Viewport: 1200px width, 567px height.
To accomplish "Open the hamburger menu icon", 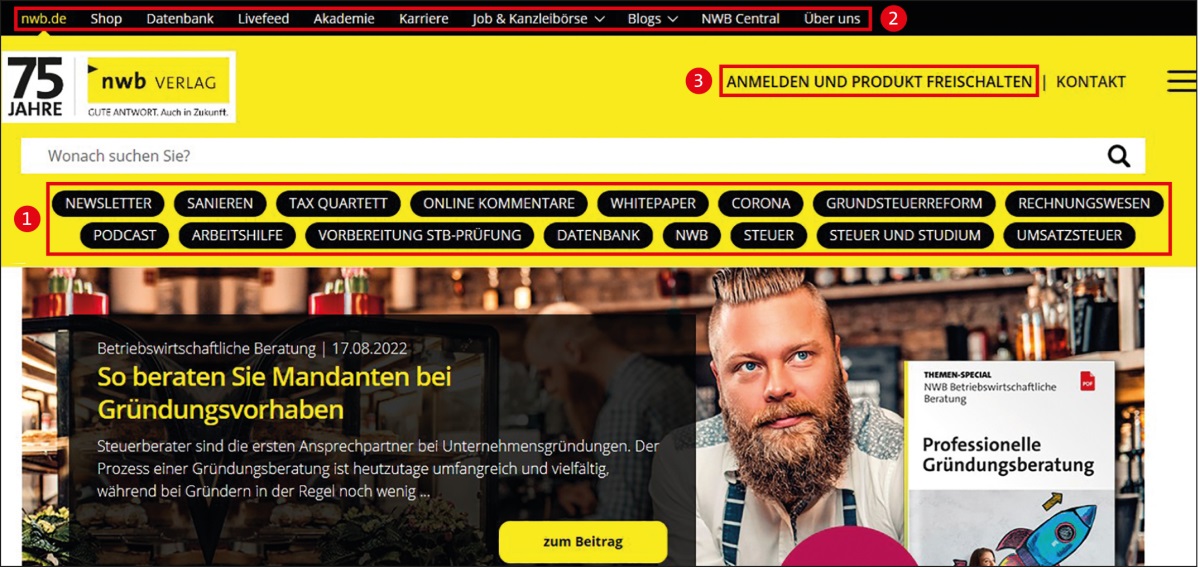I will (1181, 82).
